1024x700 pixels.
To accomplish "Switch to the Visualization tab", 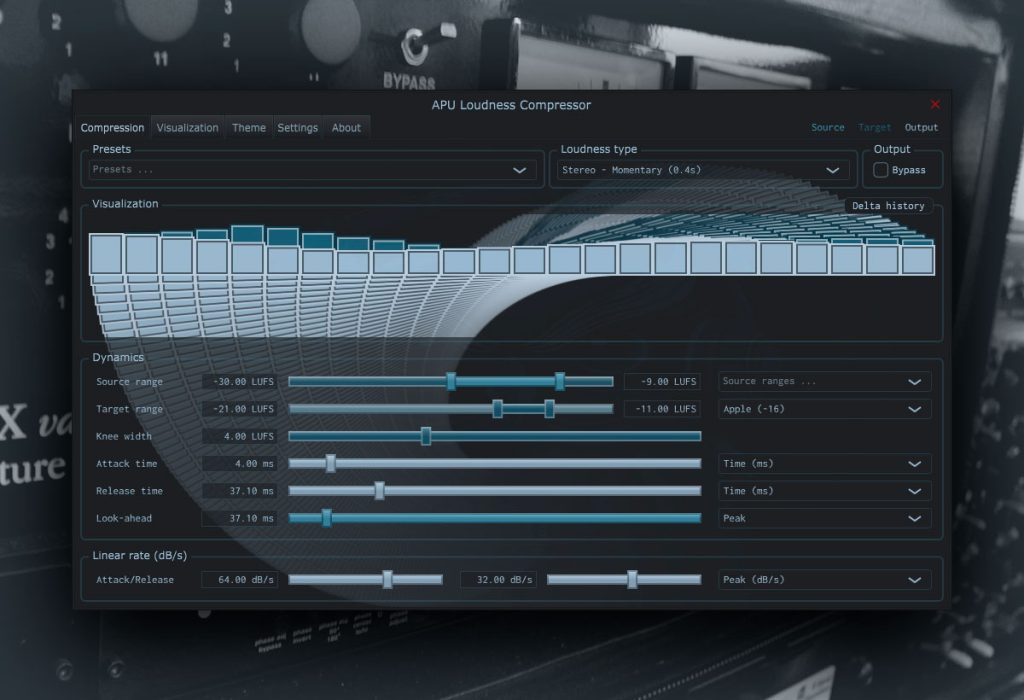I will (x=187, y=128).
